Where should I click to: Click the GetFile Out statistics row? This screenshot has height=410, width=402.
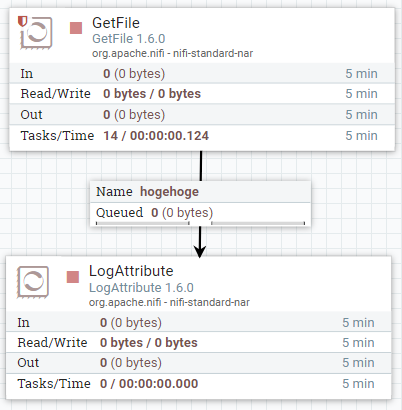point(202,115)
